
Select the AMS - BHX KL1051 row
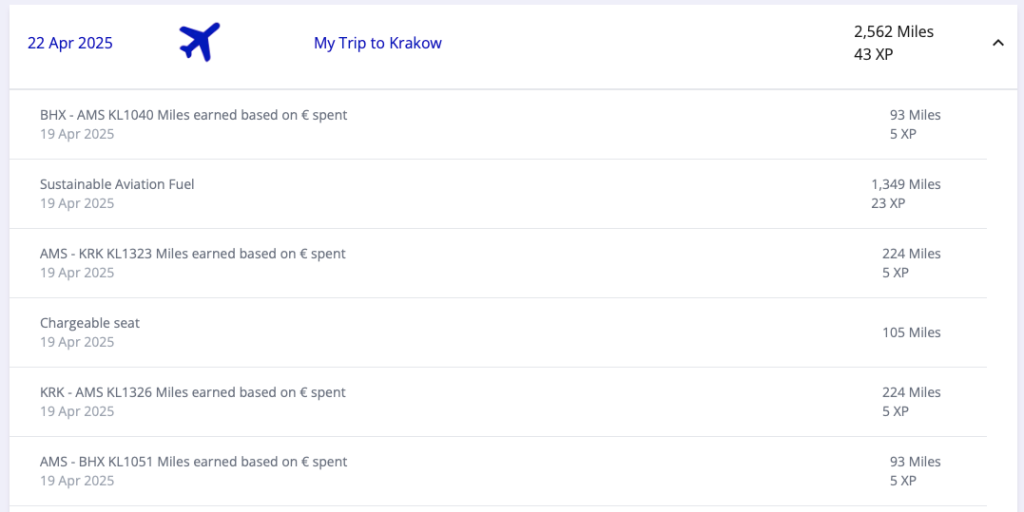click(193, 462)
